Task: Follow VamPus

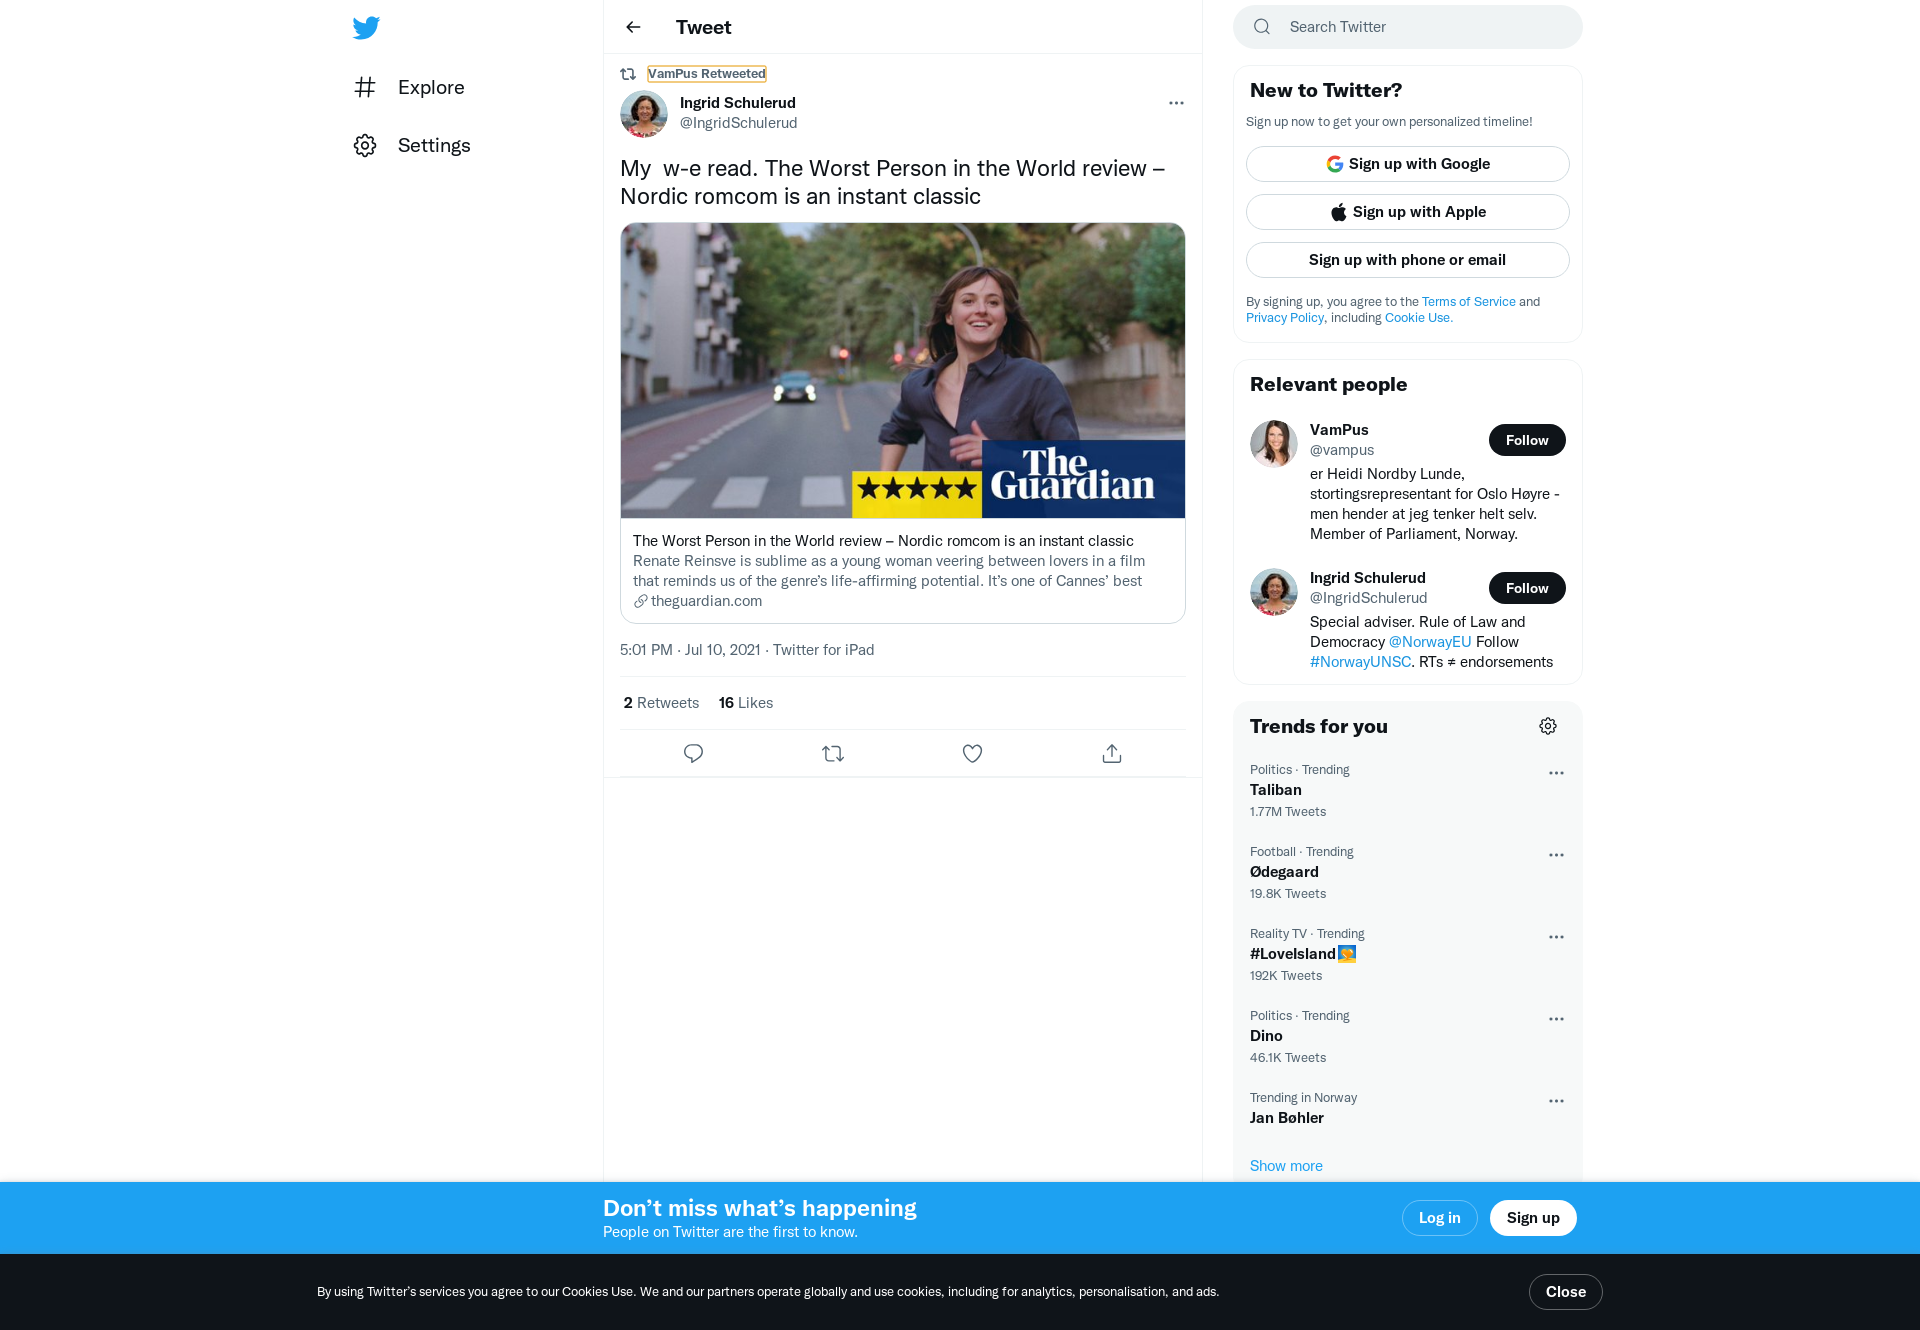Action: click(x=1527, y=440)
